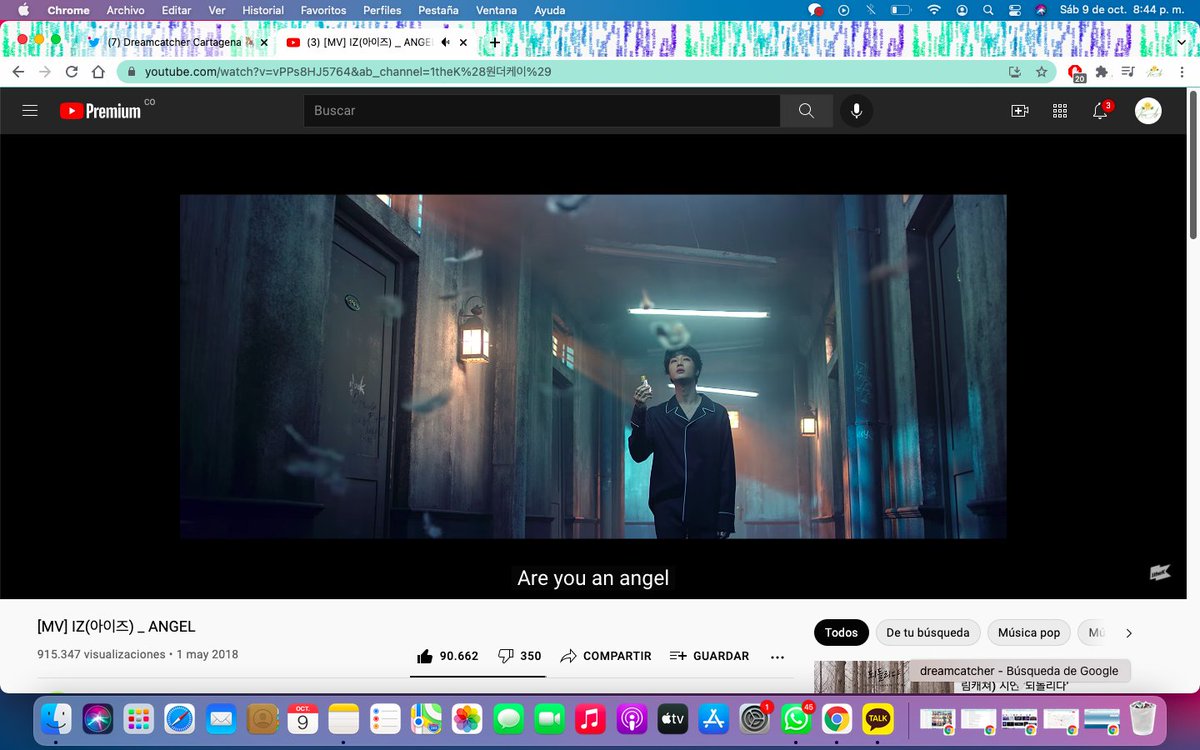Open the more actions three-dot menu
Image resolution: width=1200 pixels, height=750 pixels.
(x=777, y=656)
